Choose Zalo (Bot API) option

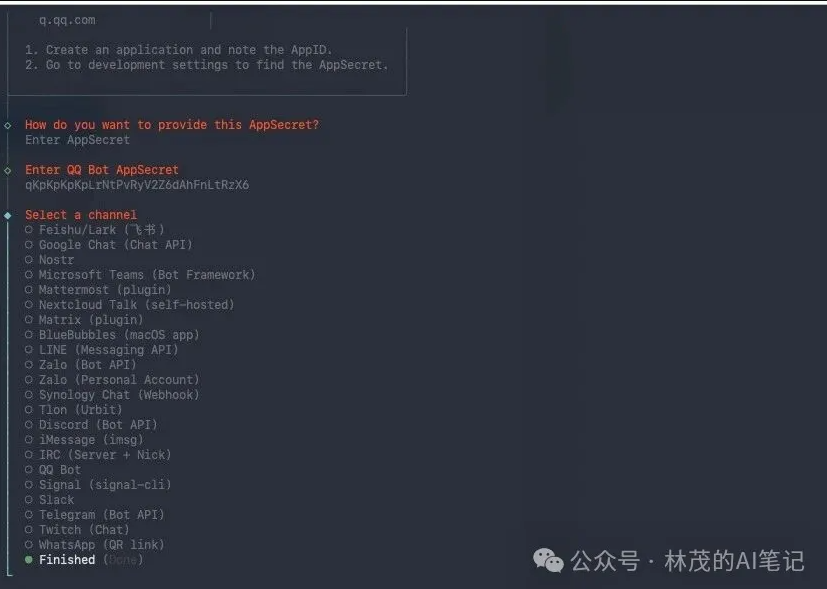pos(87,365)
